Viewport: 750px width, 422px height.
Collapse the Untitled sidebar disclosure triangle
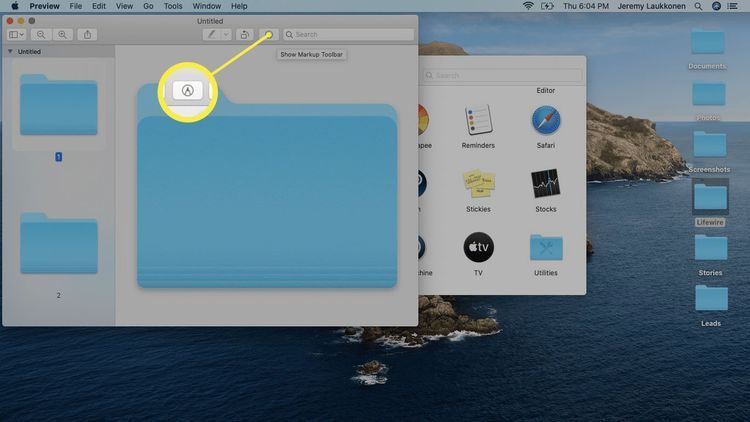point(10,51)
